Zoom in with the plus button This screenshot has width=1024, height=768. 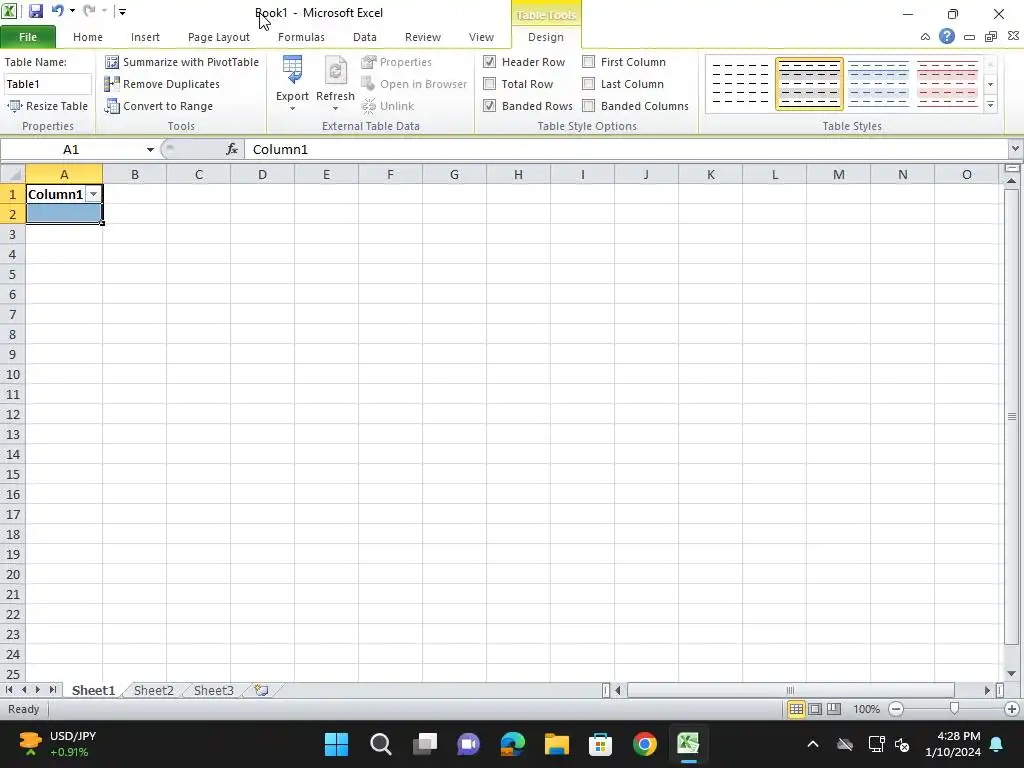(x=1012, y=709)
